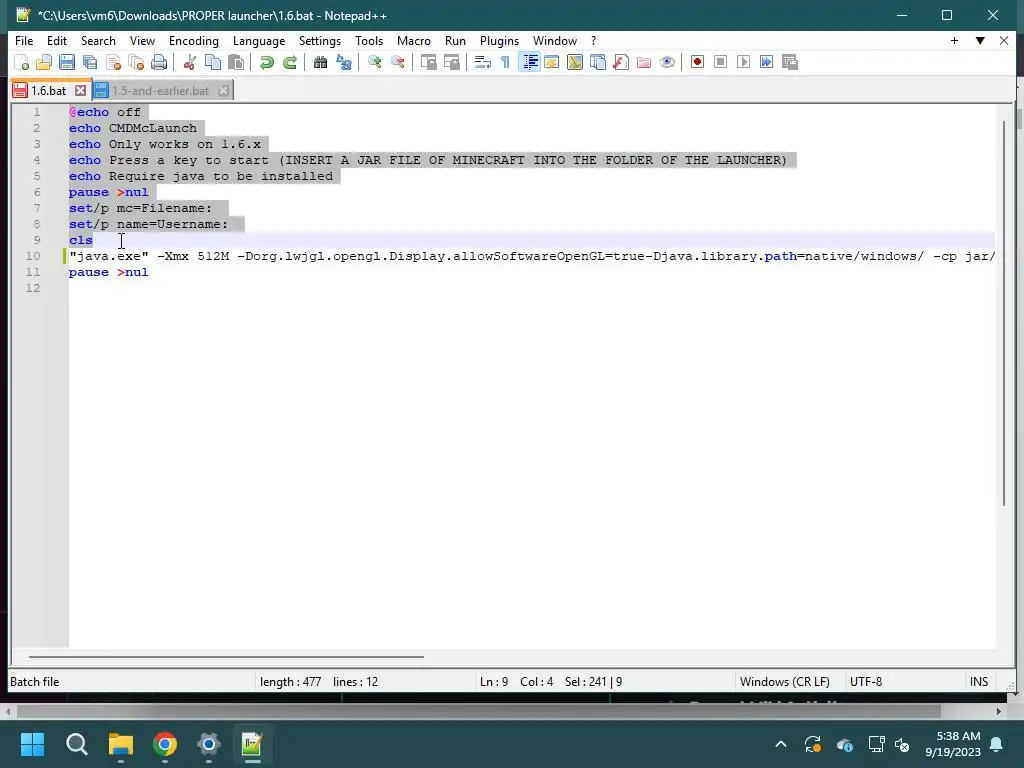The width and height of the screenshot is (1024, 768).
Task: Start macro recording red dot icon
Action: 697,62
